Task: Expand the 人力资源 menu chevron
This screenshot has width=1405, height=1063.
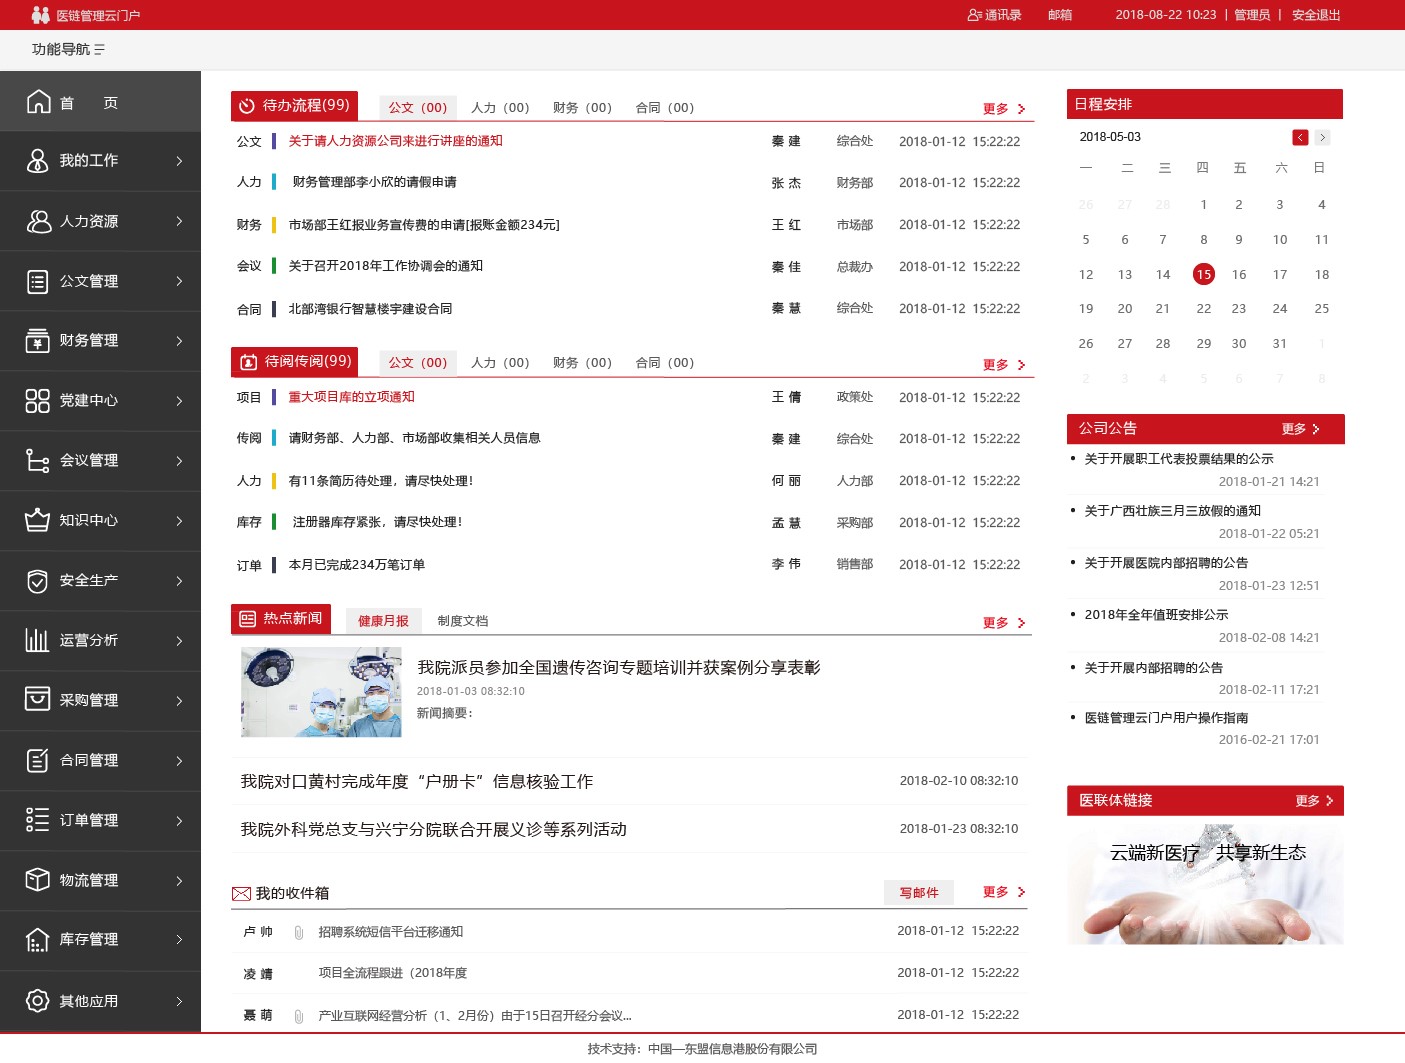Action: point(179,220)
